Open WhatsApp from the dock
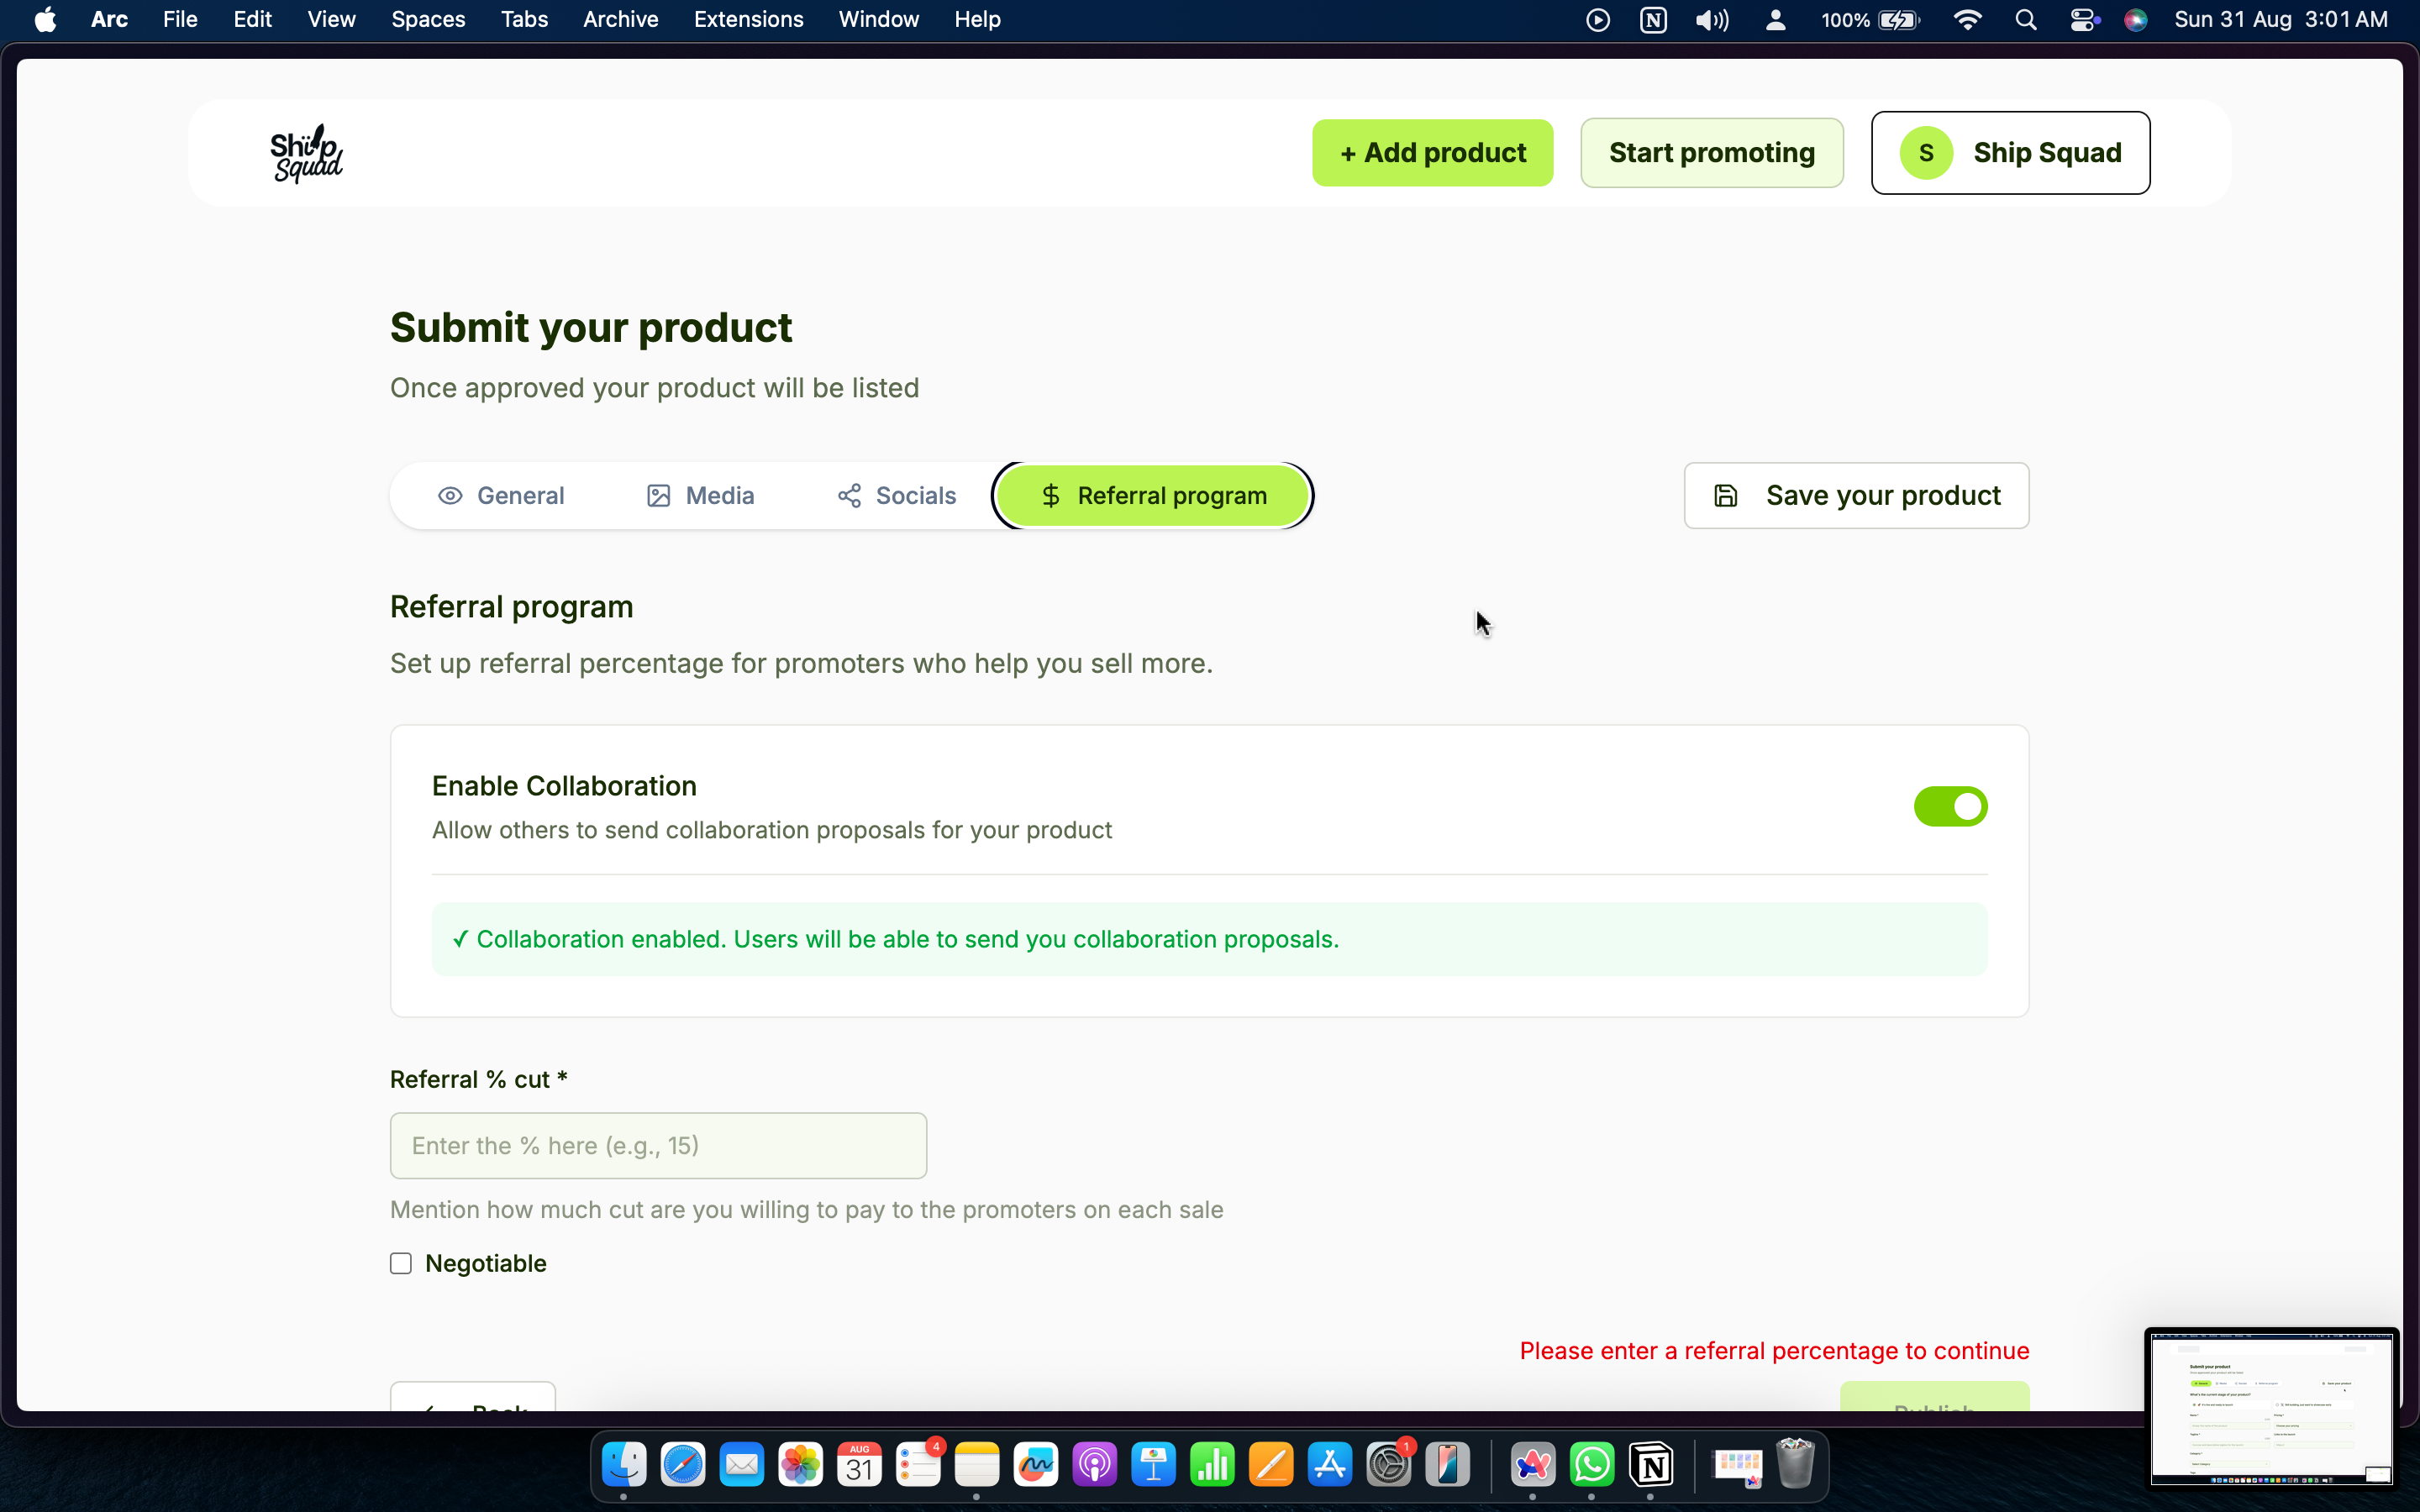This screenshot has height=1512, width=2420. coord(1591,1466)
